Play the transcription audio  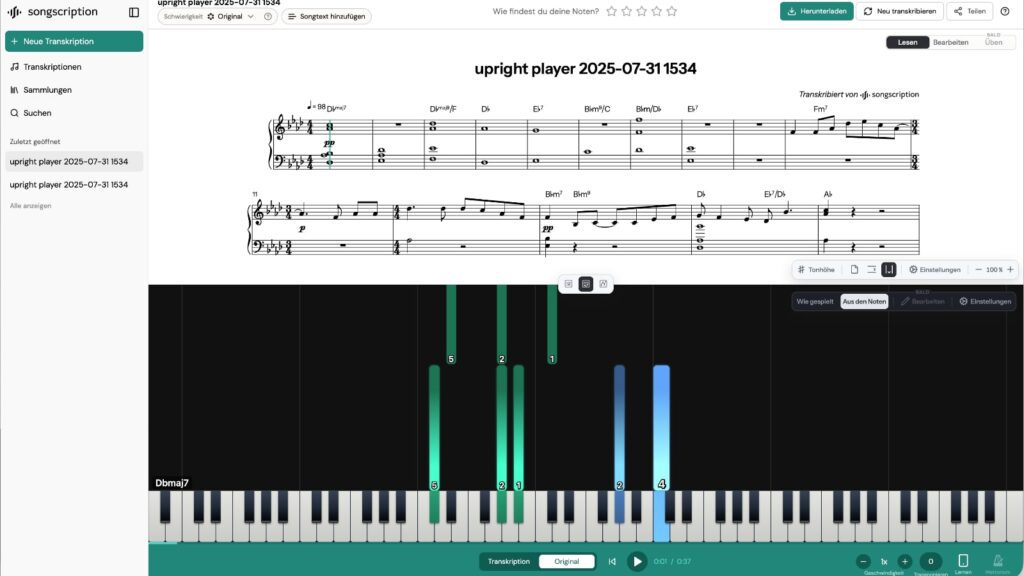[637, 562]
